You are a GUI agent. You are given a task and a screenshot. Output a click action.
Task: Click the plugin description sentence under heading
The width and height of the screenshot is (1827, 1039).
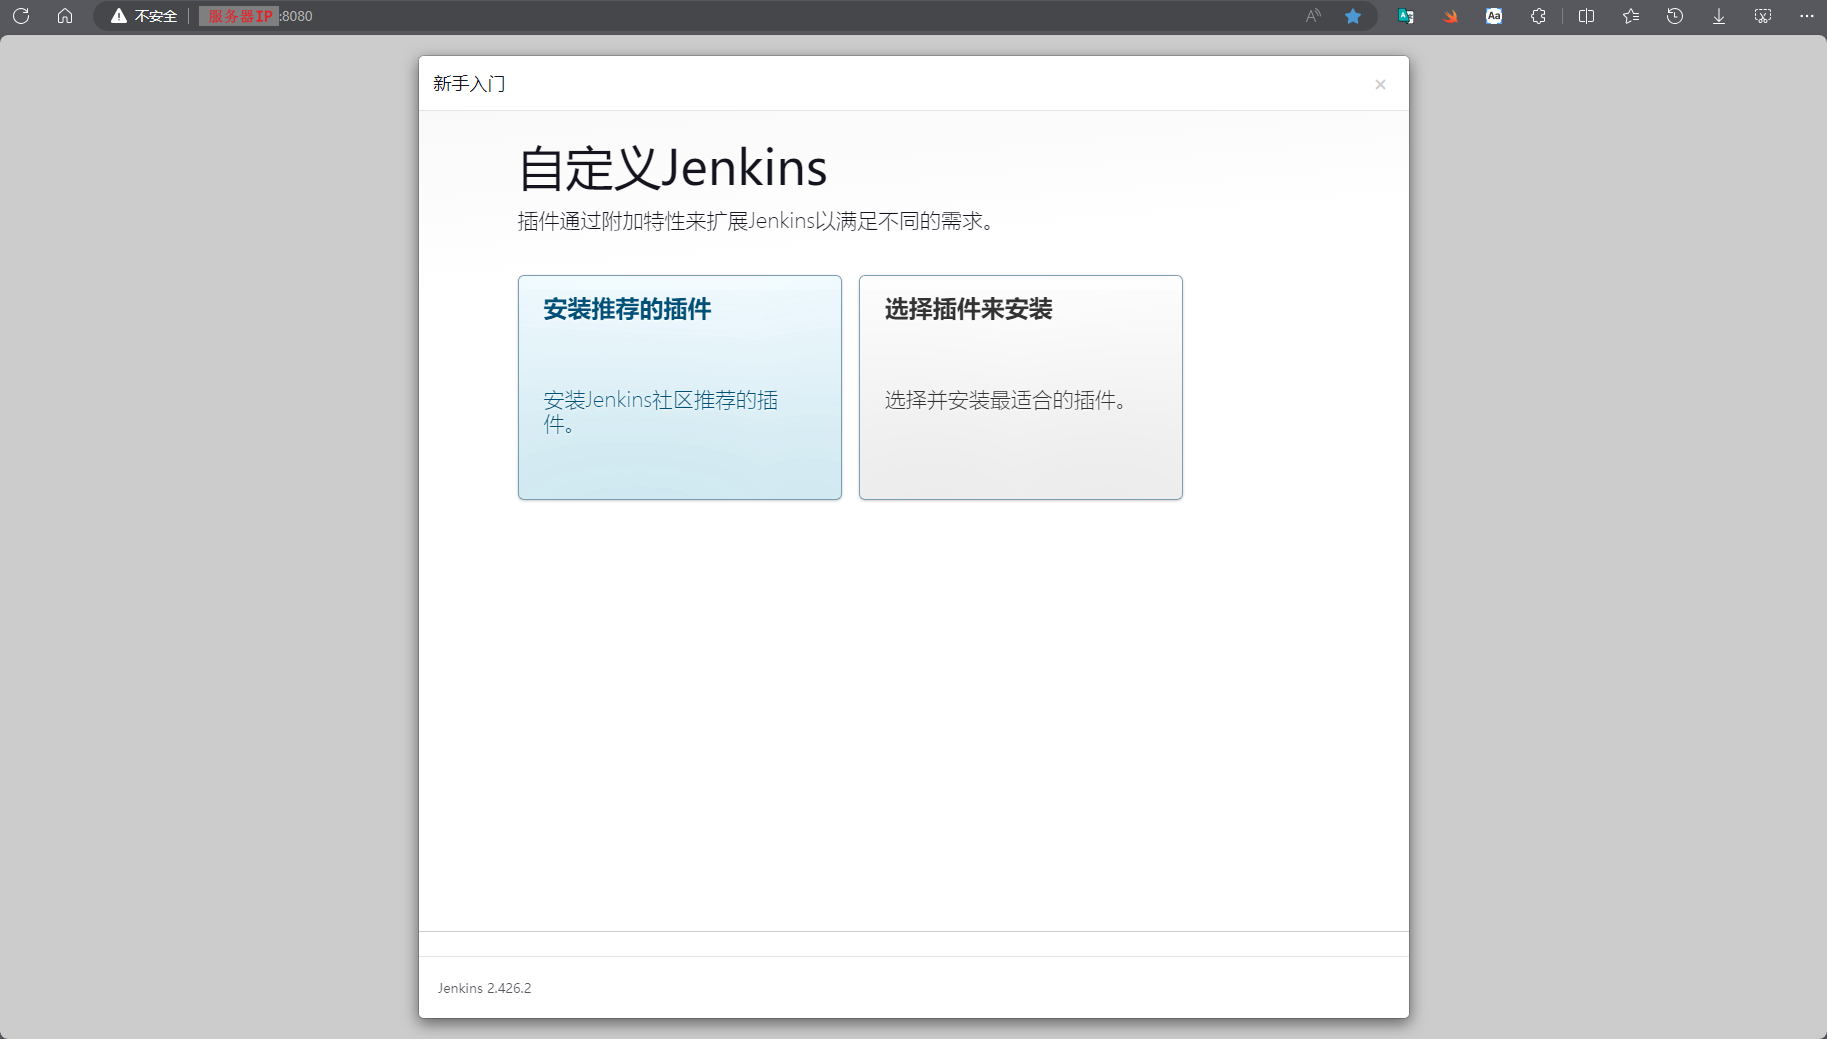click(x=756, y=221)
